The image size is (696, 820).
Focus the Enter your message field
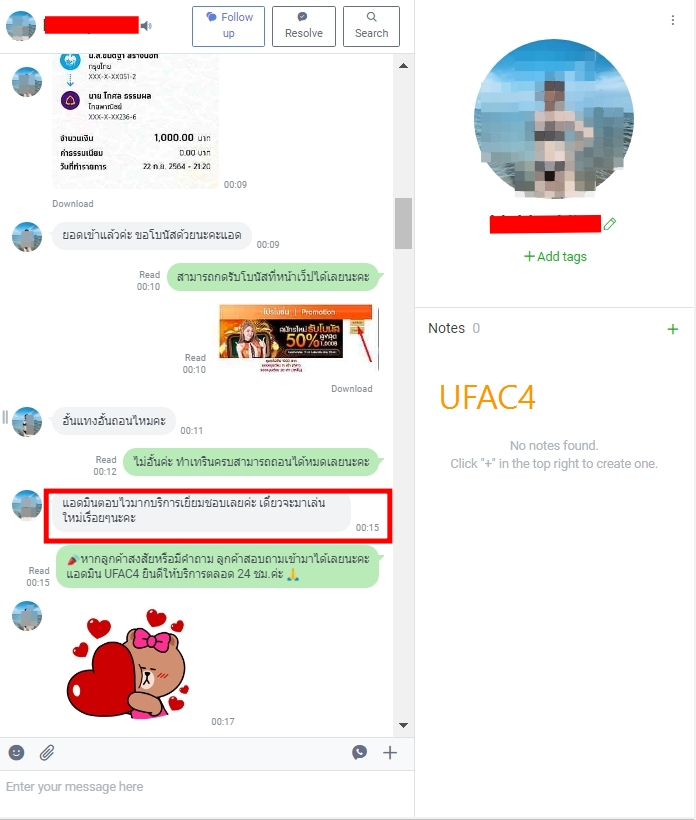(x=207, y=787)
